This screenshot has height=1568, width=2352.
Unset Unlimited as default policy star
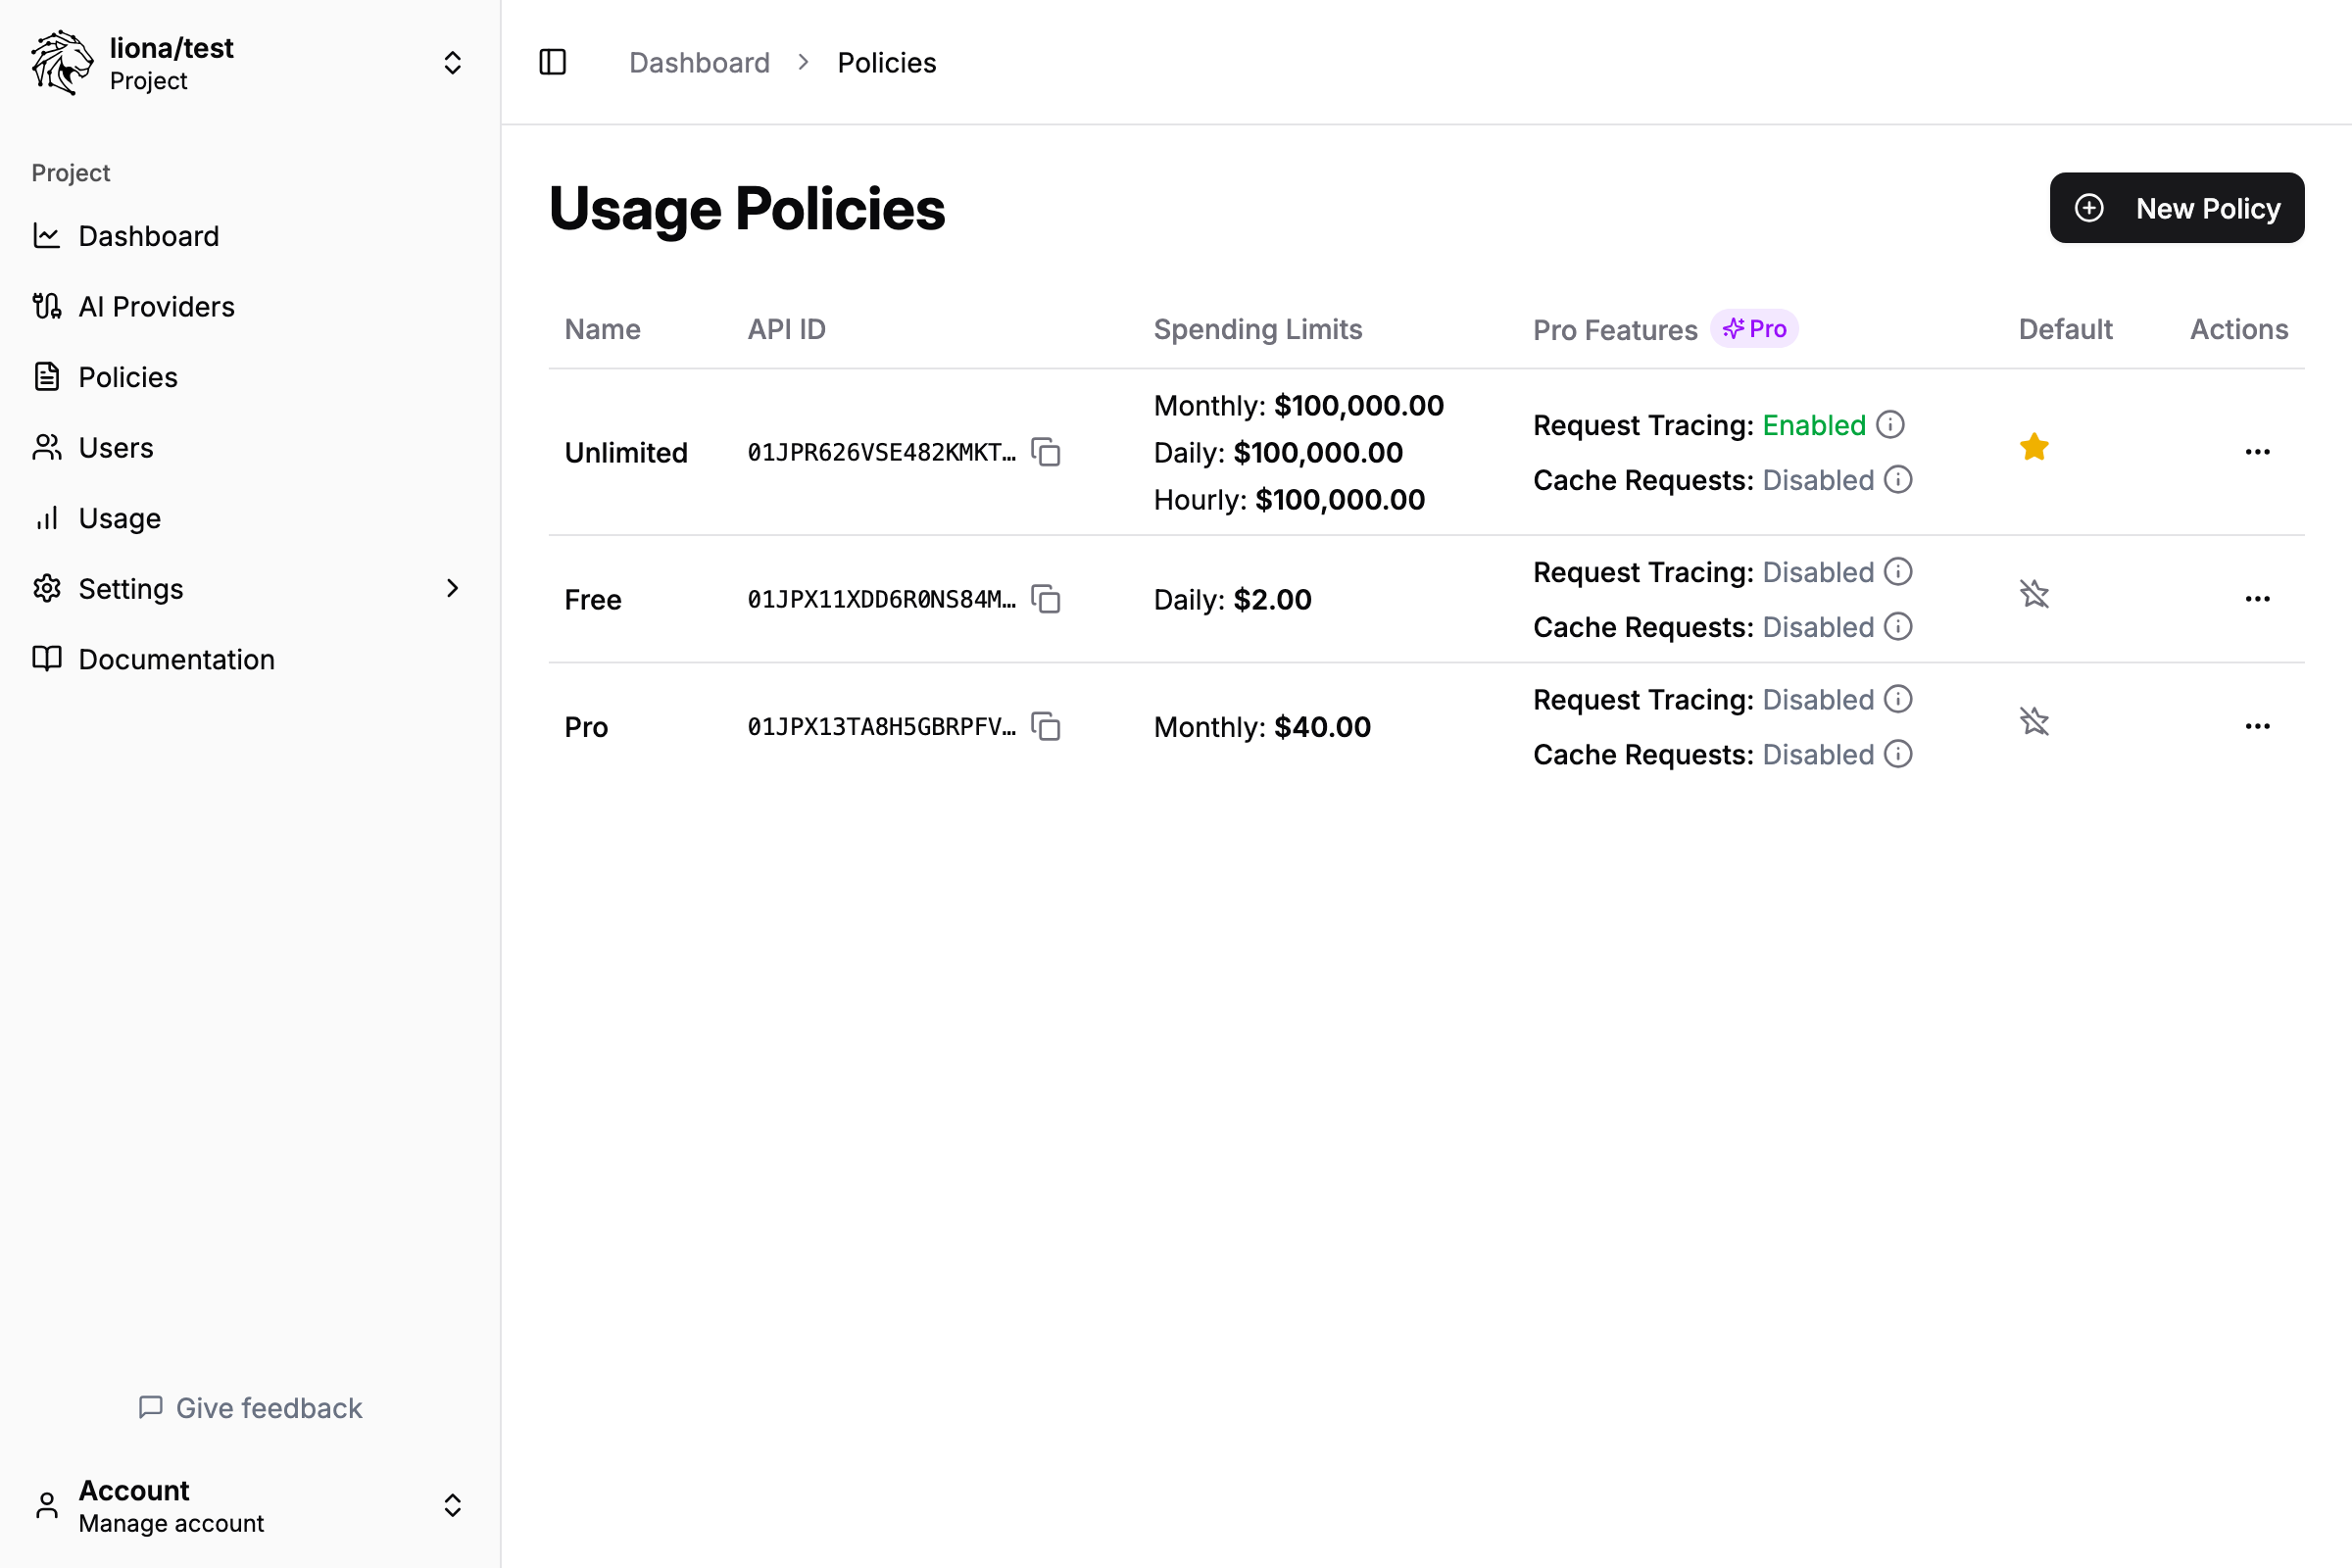click(2034, 447)
